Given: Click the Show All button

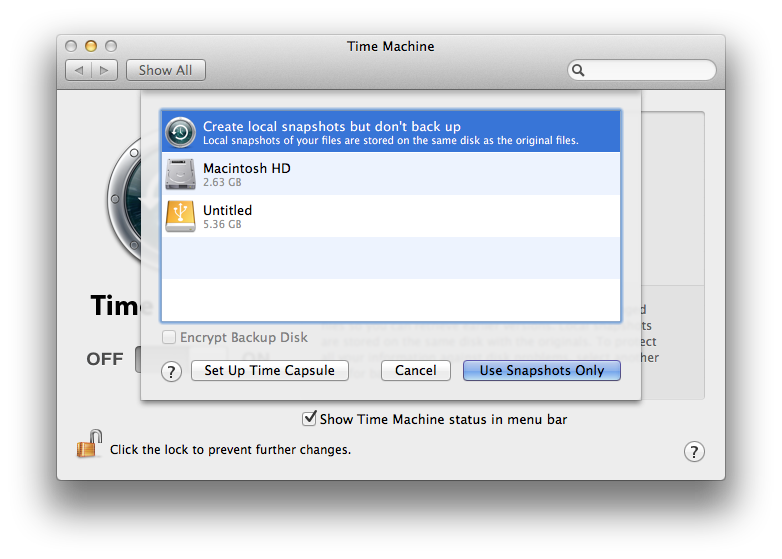Looking at the screenshot, I should coord(166,70).
